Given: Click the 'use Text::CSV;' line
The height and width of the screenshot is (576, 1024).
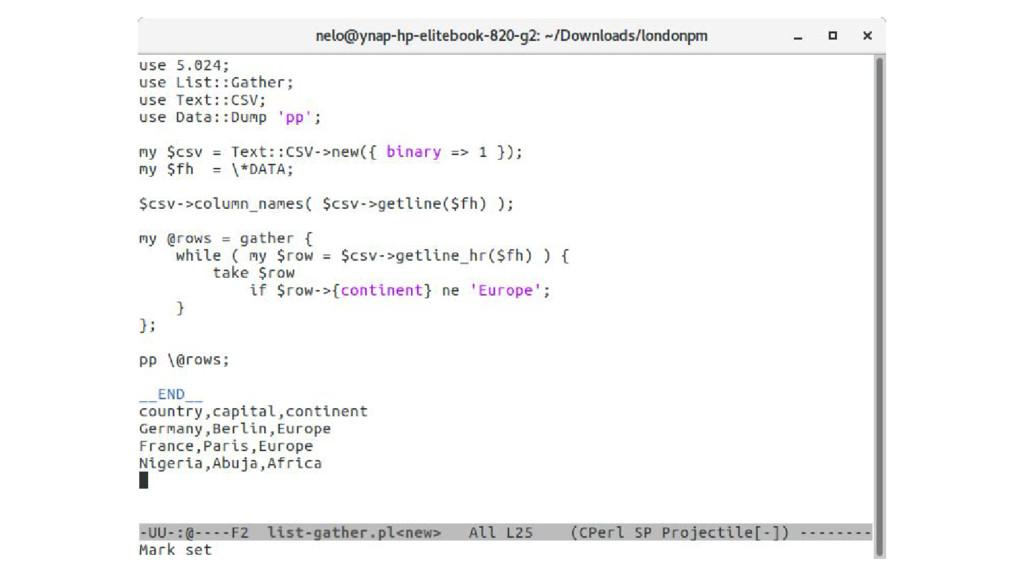Looking at the screenshot, I should coord(202,100).
